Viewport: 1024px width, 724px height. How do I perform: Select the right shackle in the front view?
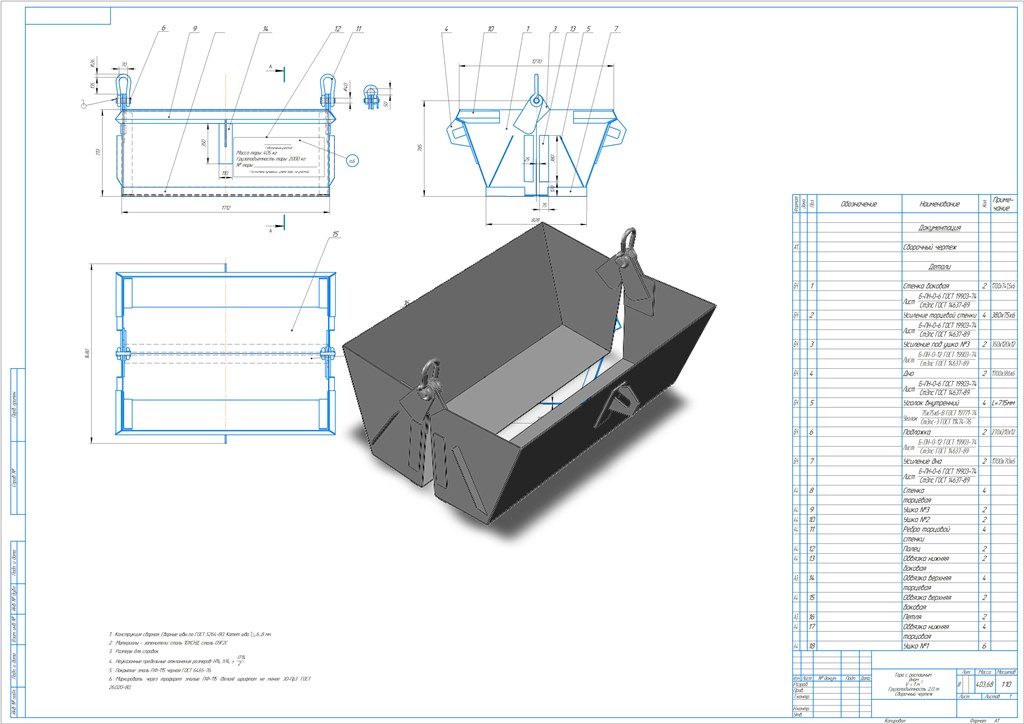click(x=328, y=91)
